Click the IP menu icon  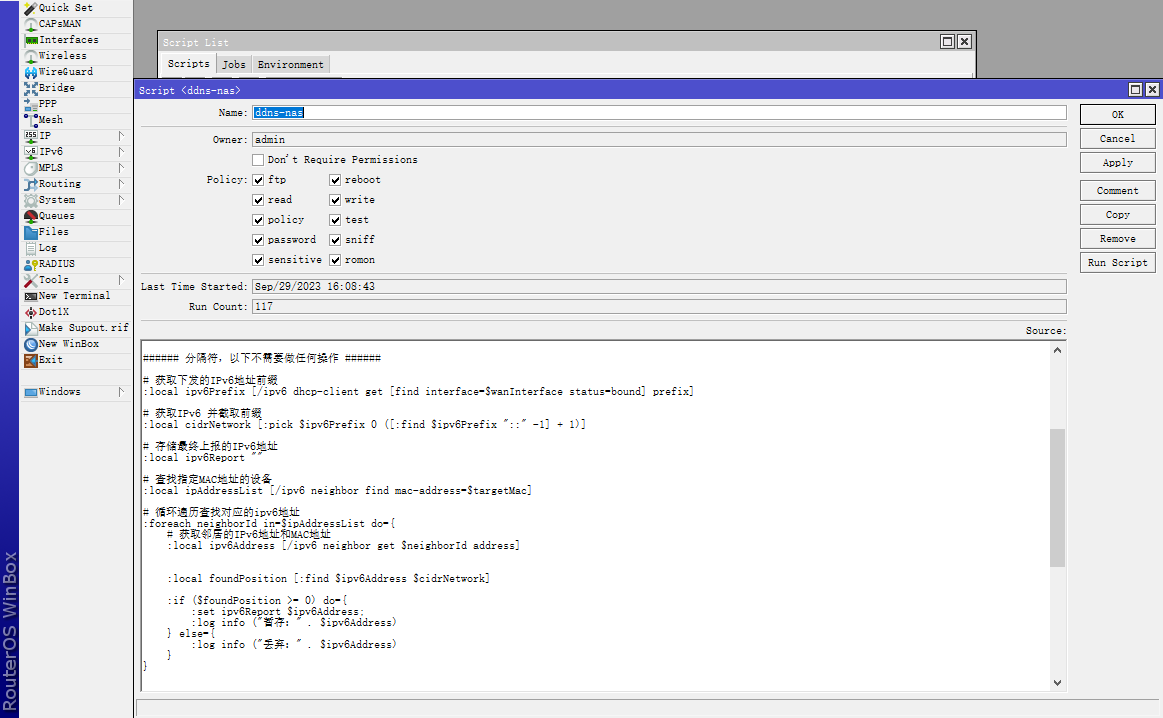tap(30, 136)
